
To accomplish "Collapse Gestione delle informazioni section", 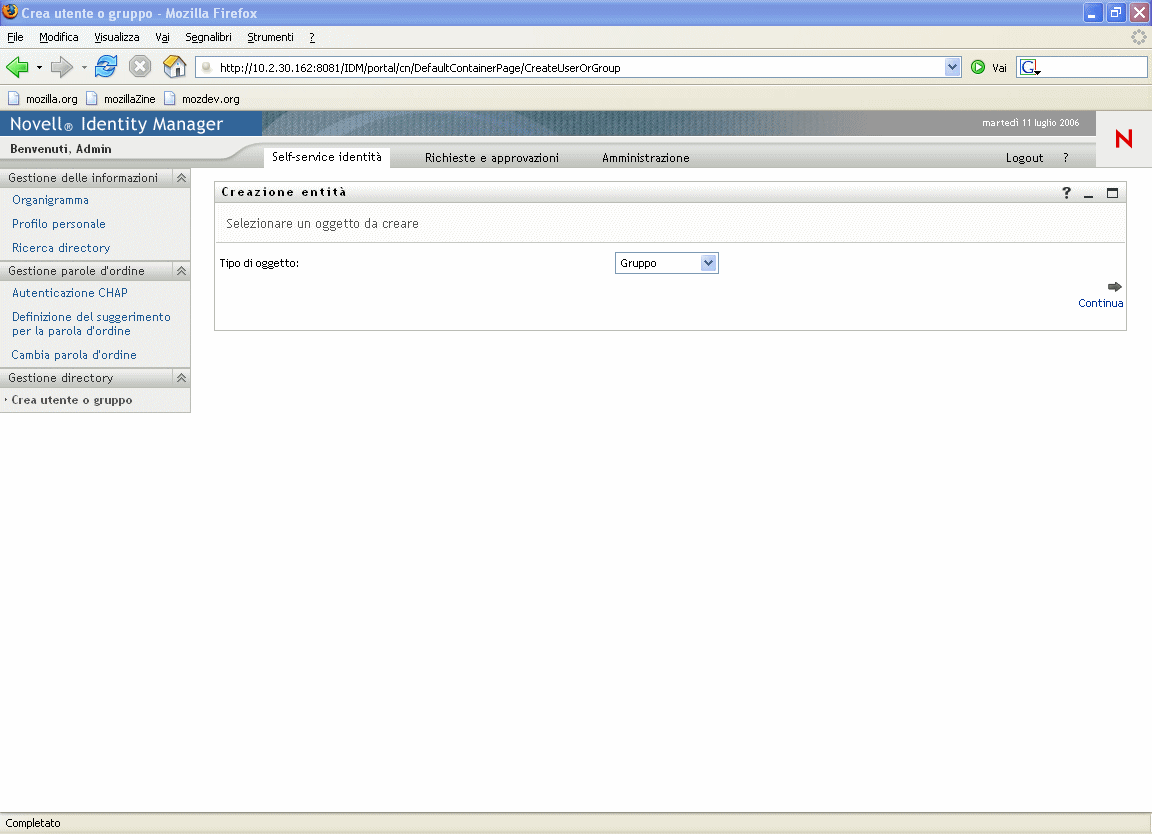I will click(181, 178).
